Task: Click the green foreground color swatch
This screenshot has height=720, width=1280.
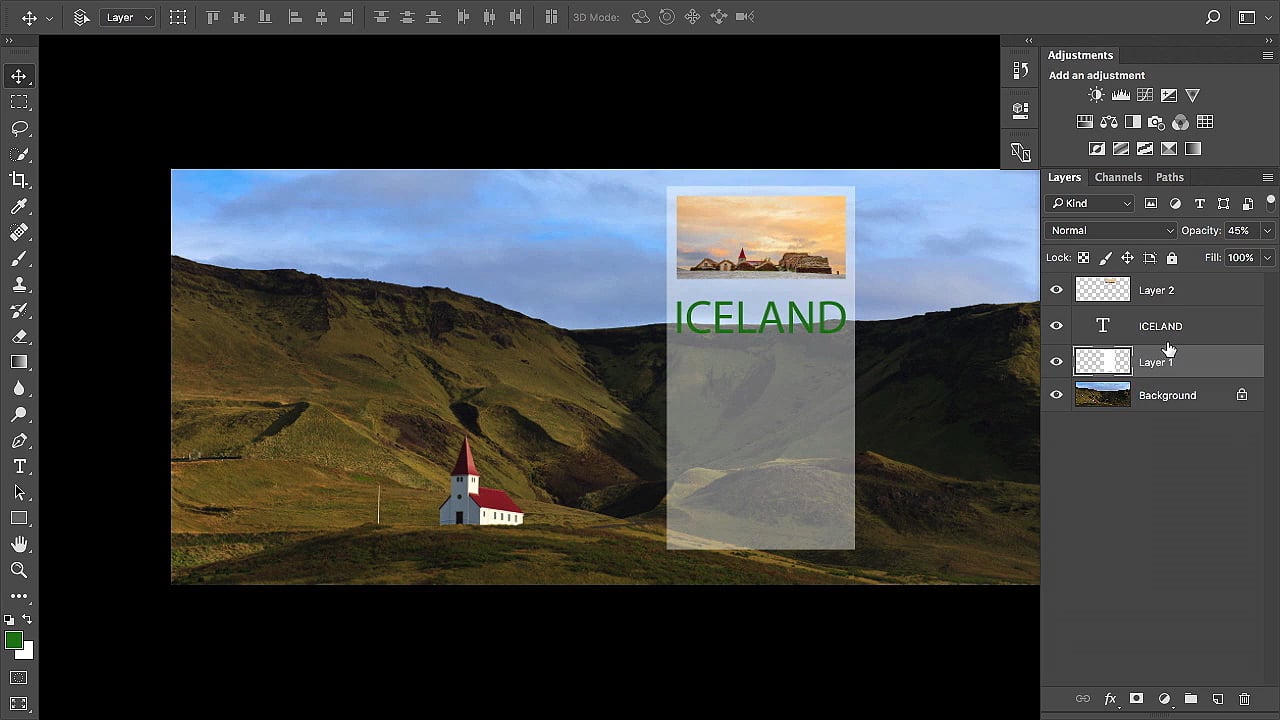Action: (13, 641)
